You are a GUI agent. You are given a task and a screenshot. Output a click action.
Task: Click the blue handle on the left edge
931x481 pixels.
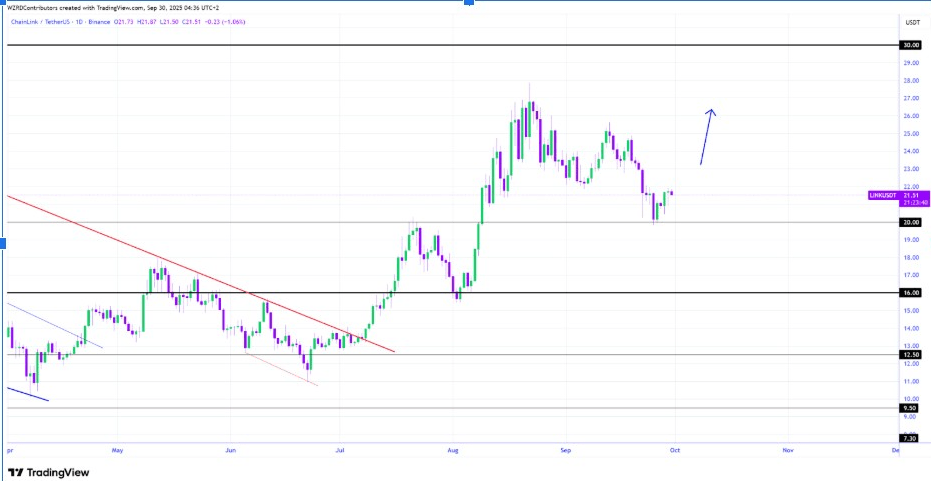point(3,242)
